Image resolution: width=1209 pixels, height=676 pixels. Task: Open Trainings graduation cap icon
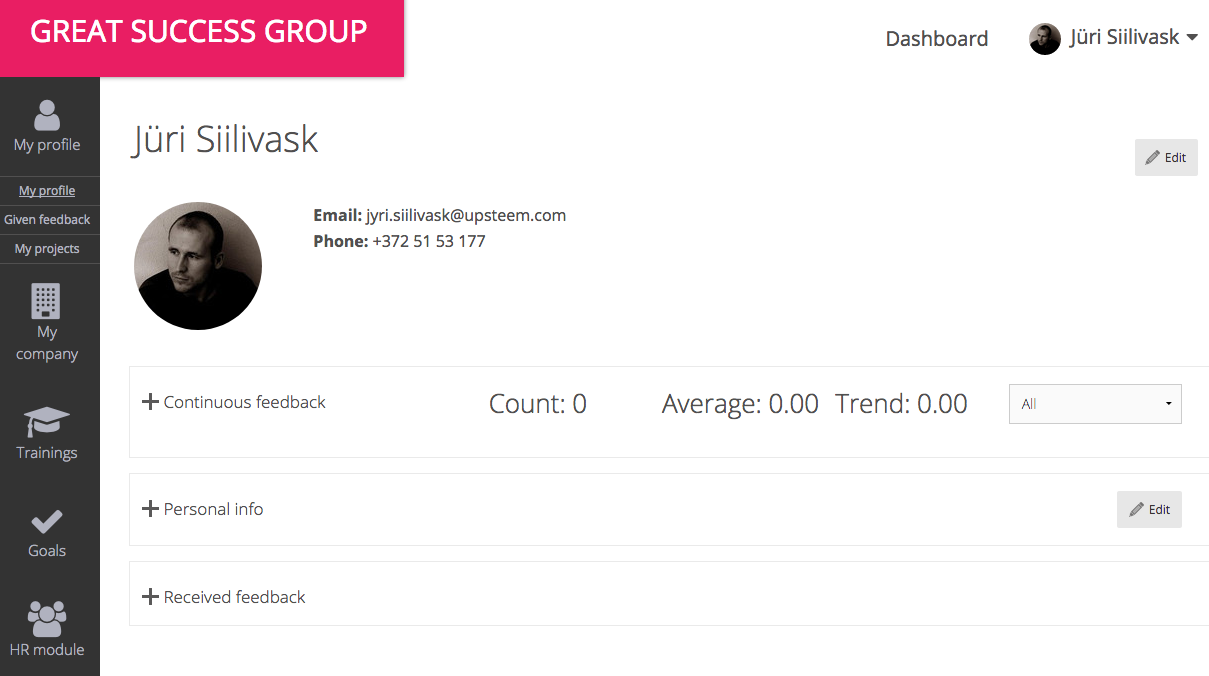[47, 422]
